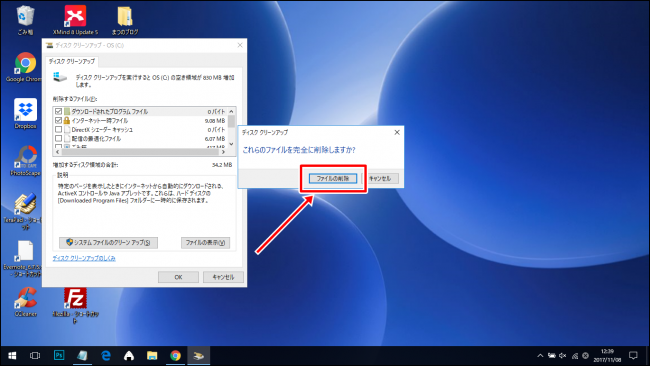650x366 pixels.
Task: Select the 6.07 MB size value
Action: [x=215, y=138]
